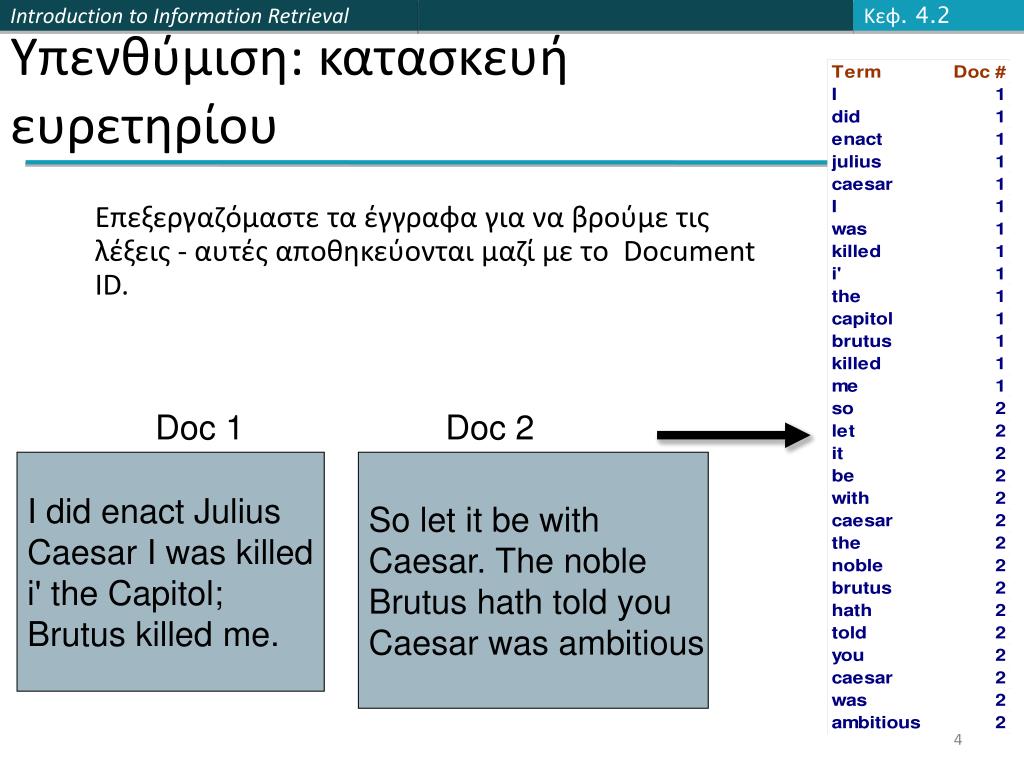Click the 'Doc 2' heading

pyautogui.click(x=490, y=428)
